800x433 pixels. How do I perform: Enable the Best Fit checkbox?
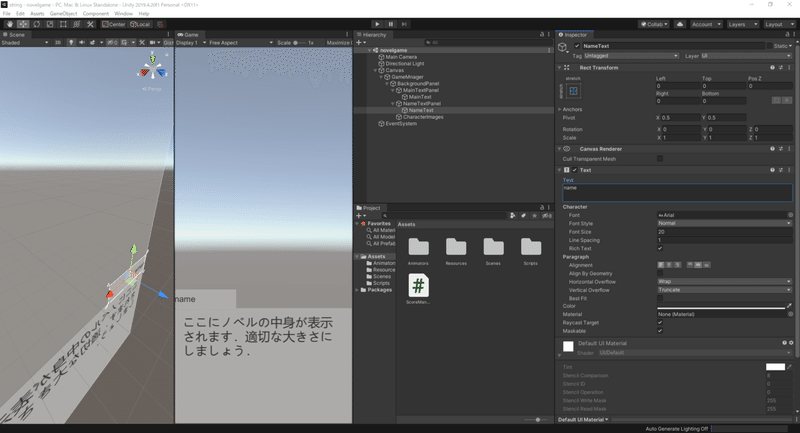pyautogui.click(x=660, y=298)
